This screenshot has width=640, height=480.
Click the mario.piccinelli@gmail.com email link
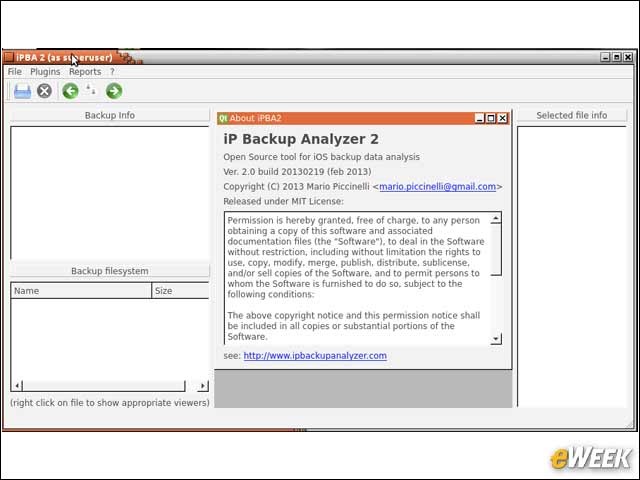pyautogui.click(x=438, y=187)
